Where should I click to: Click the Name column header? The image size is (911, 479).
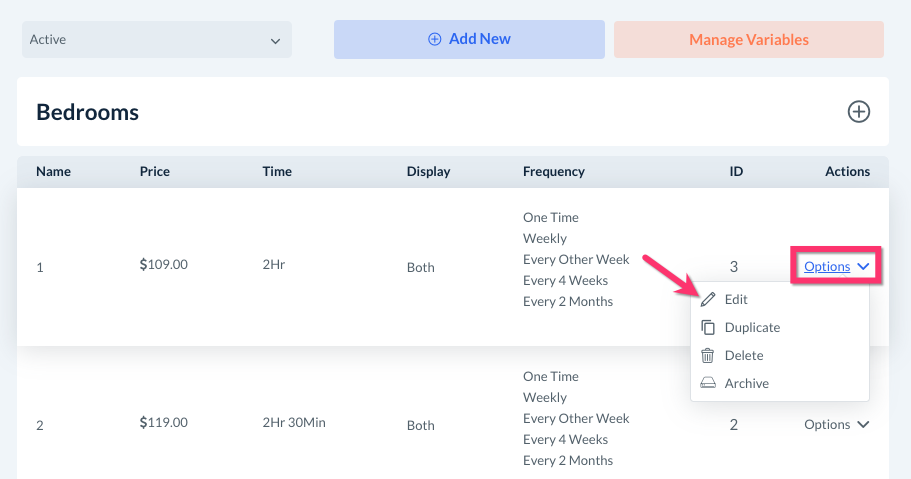coord(53,171)
